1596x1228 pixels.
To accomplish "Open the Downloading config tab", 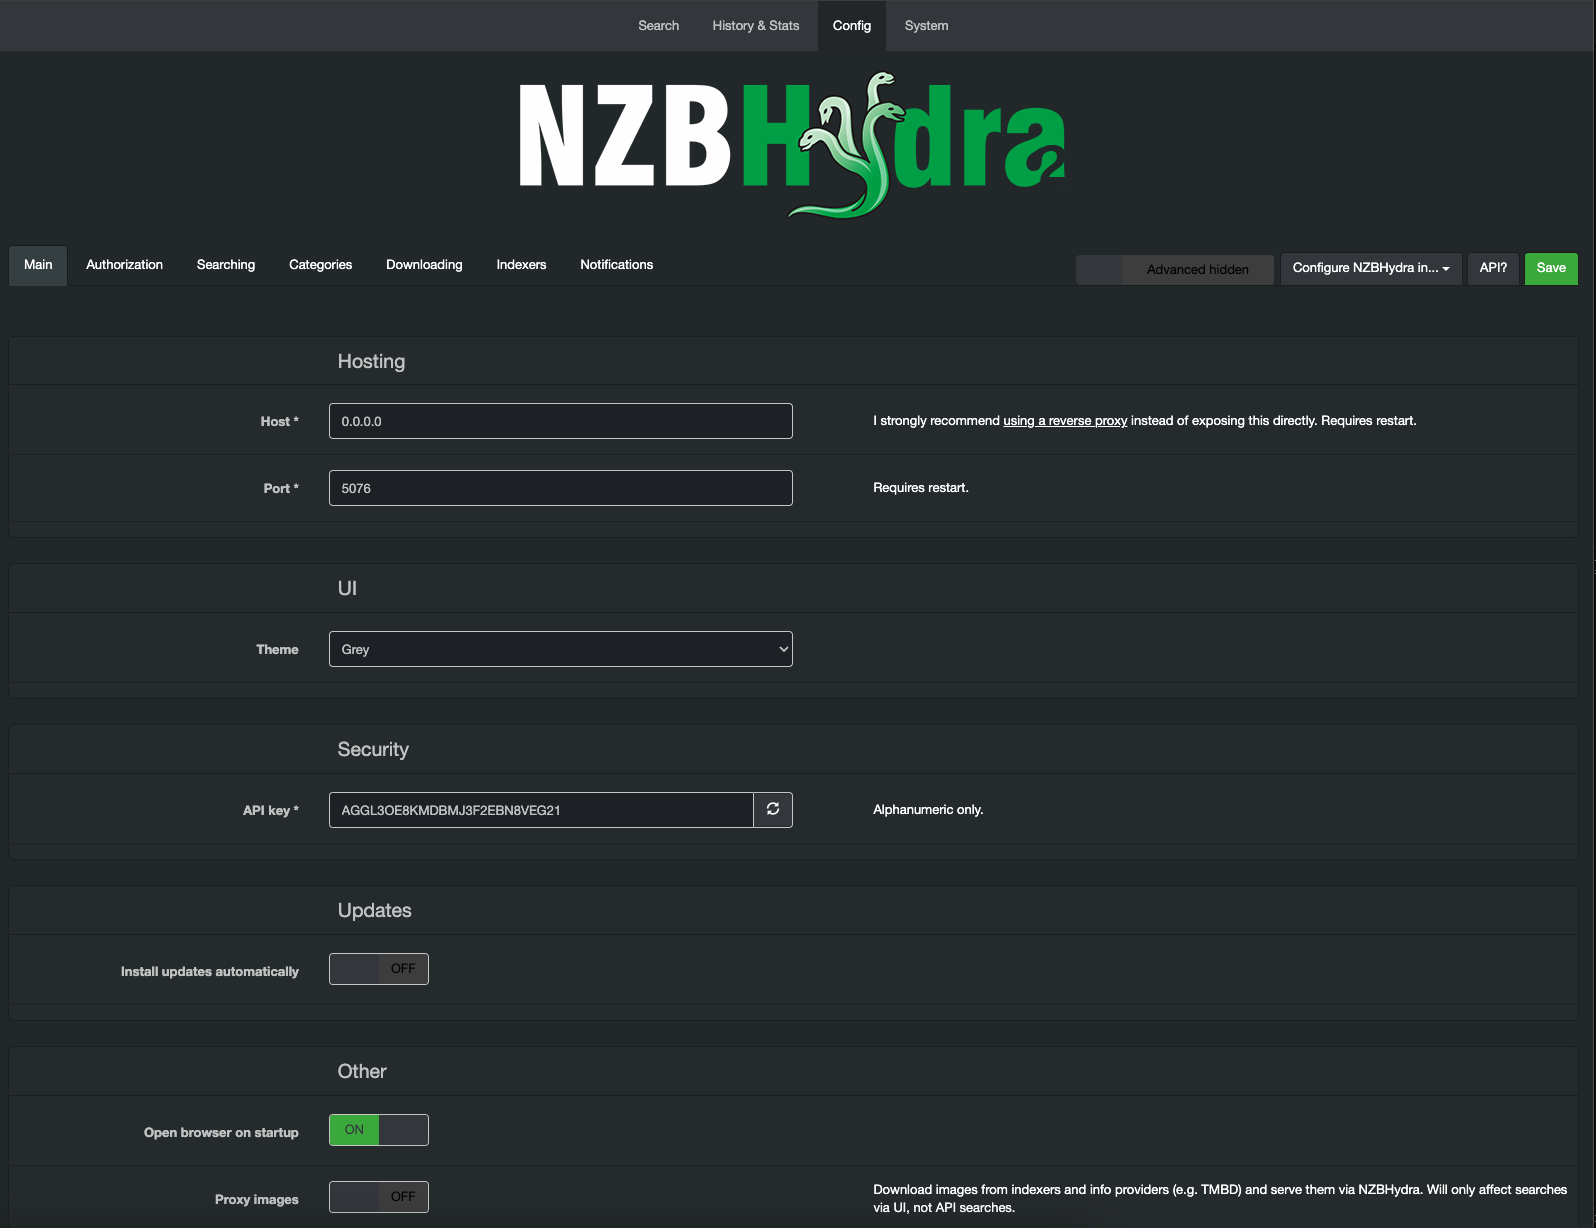I will pyautogui.click(x=424, y=265).
